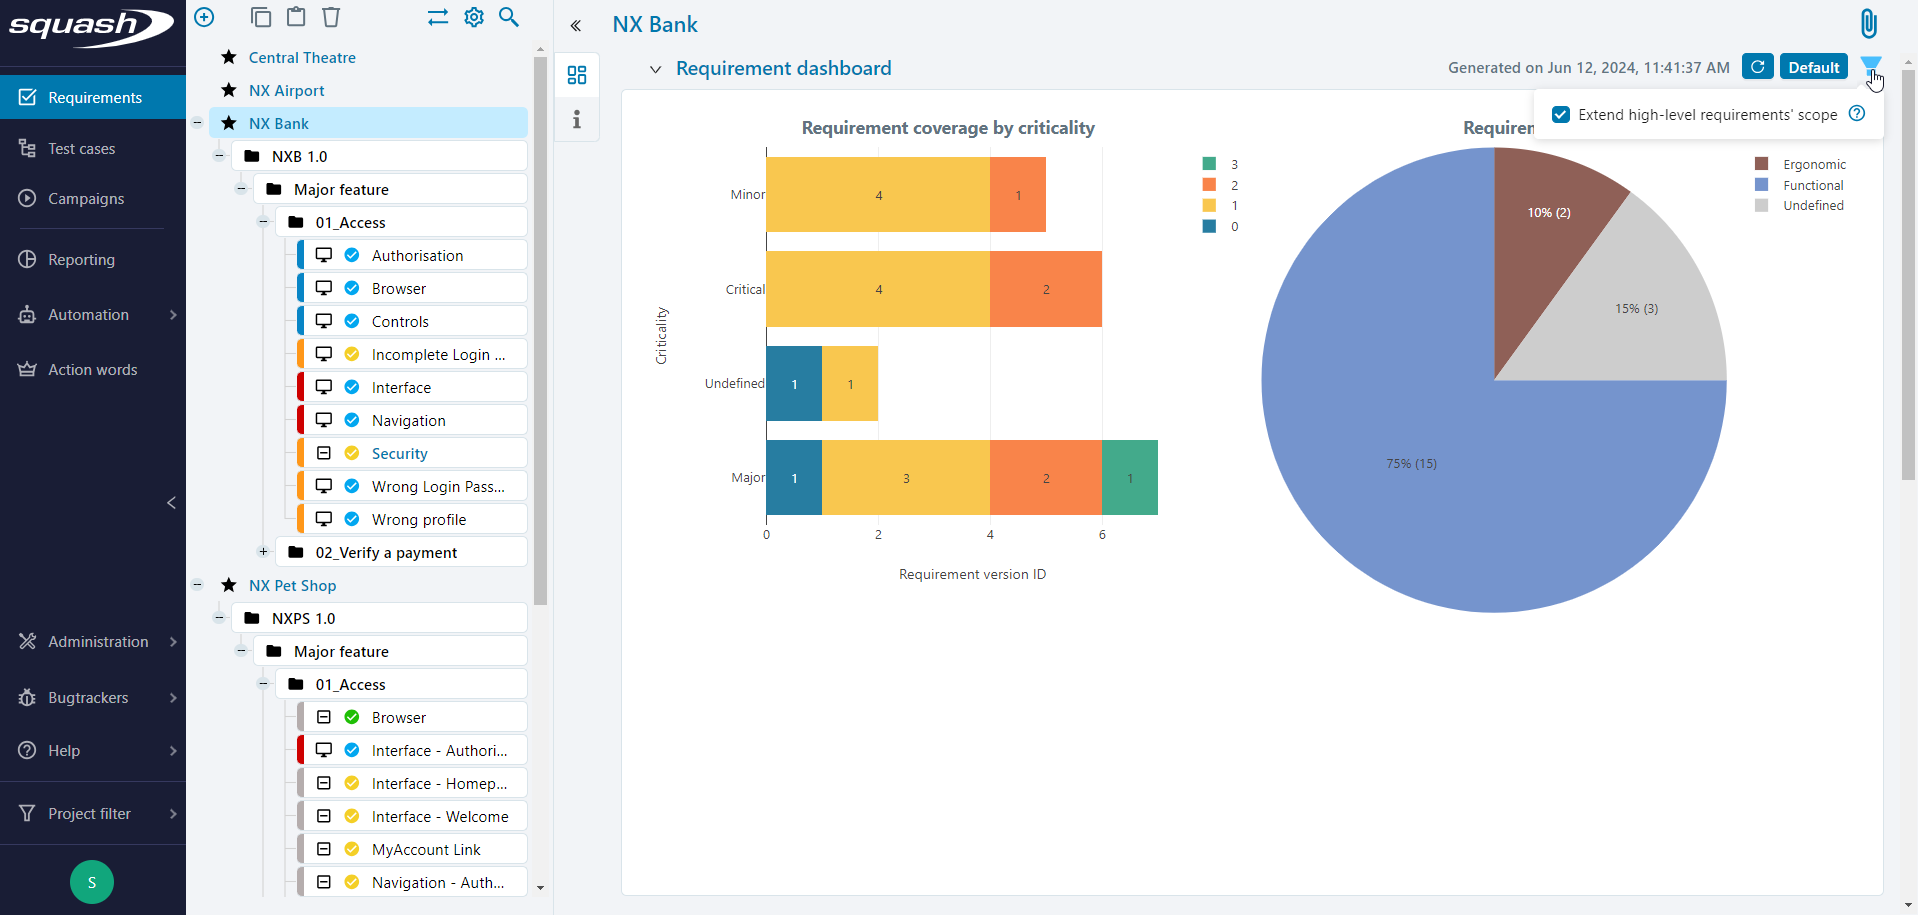Collapse the Requirement dashboard section chevron

pyautogui.click(x=655, y=69)
